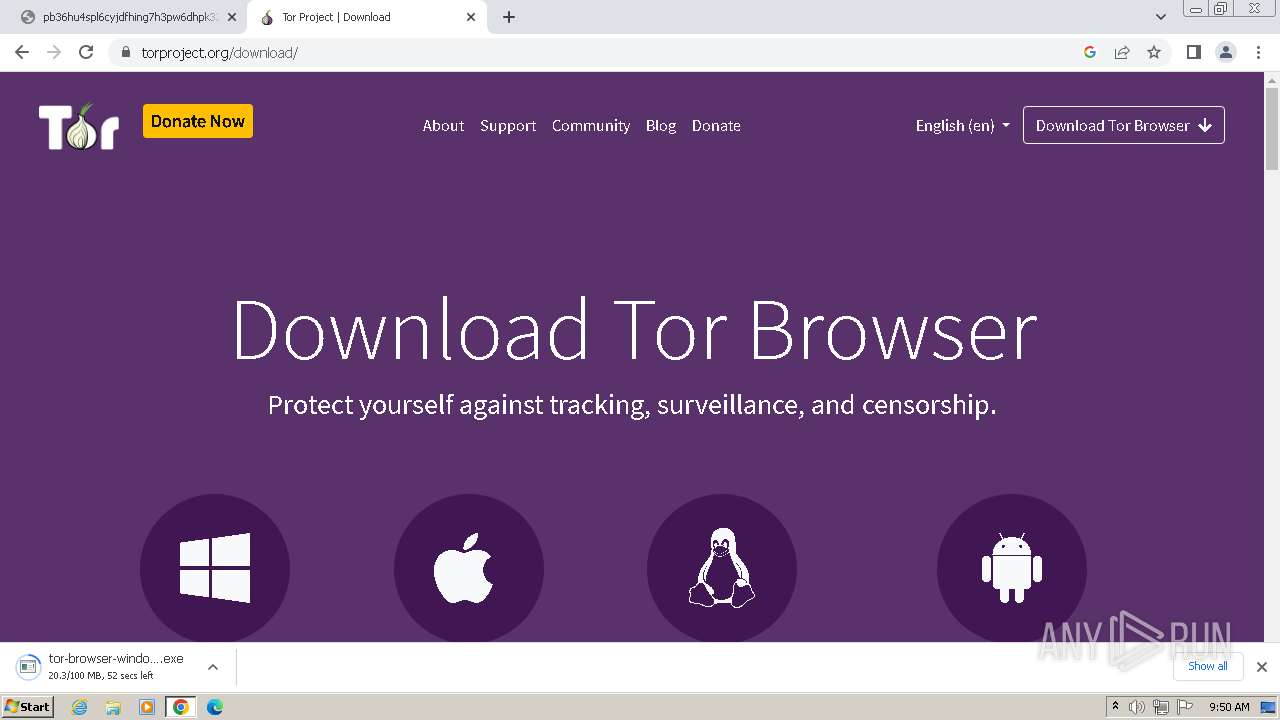Click the Tor onion logo
This screenshot has height=720, width=1280.
79,126
